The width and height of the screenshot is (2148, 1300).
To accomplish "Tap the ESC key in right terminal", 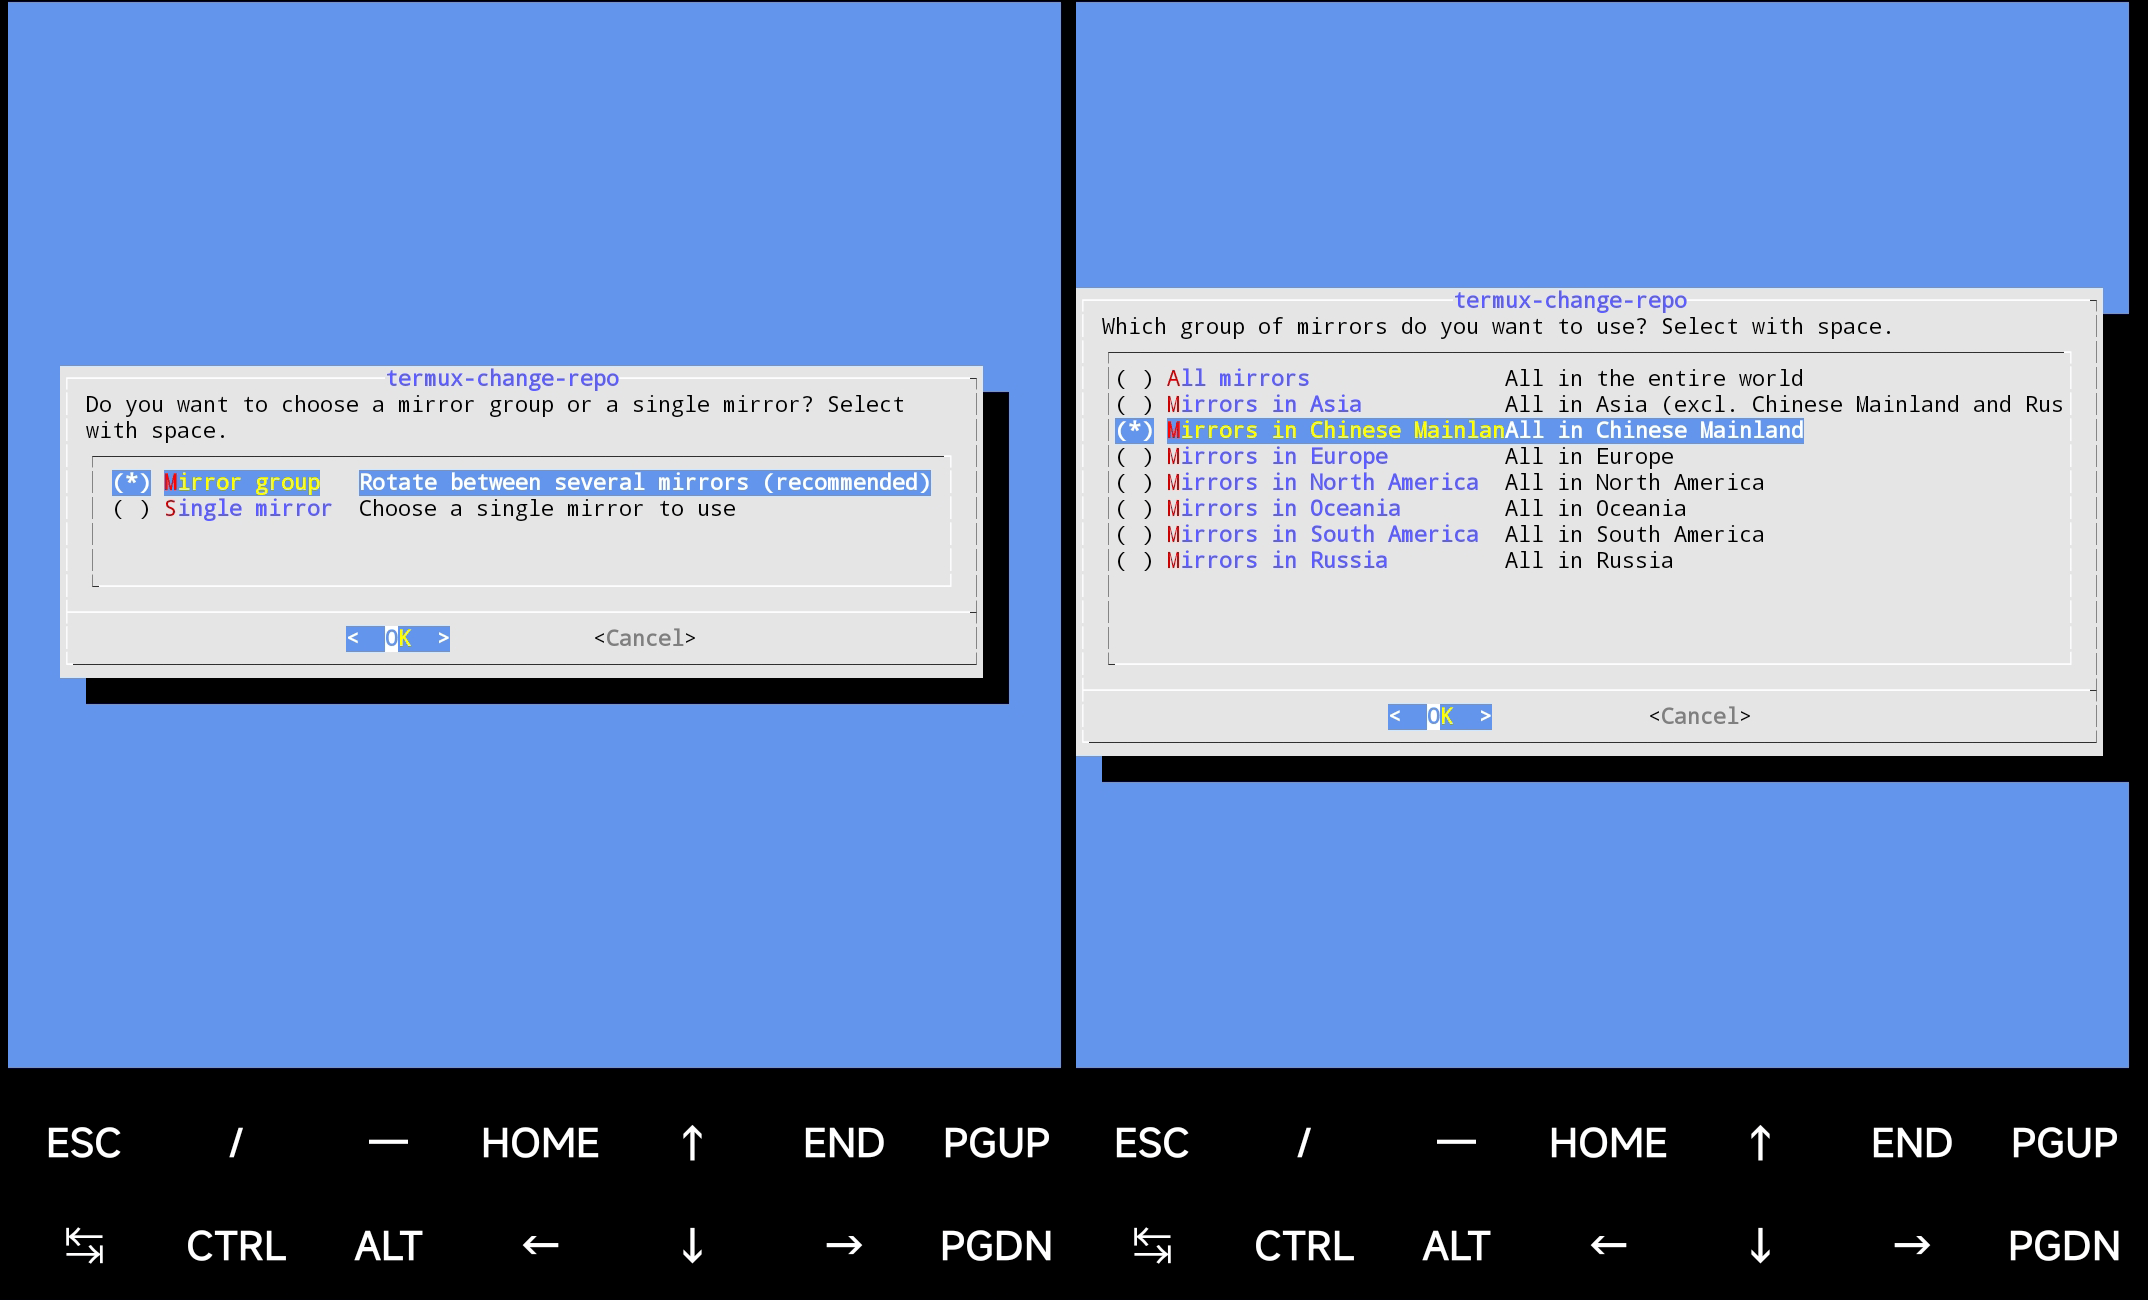I will pos(1152,1143).
